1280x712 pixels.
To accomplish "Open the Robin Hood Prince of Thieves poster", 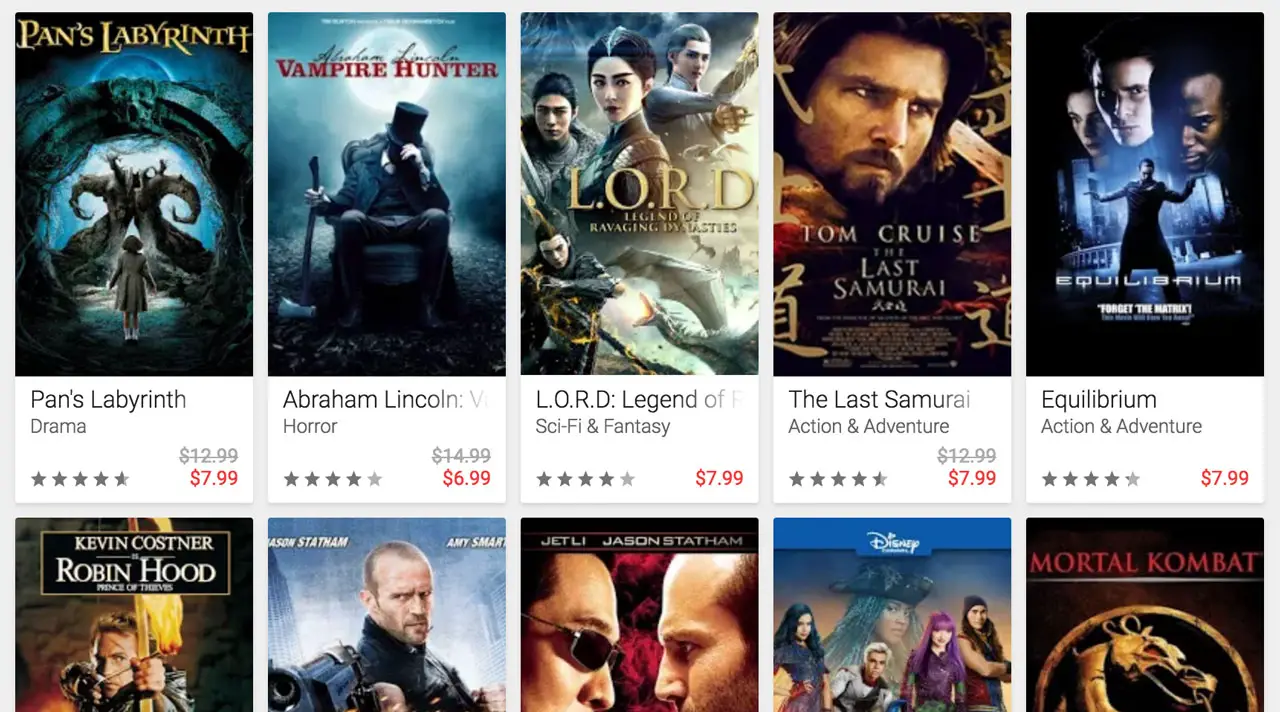I will 134,615.
